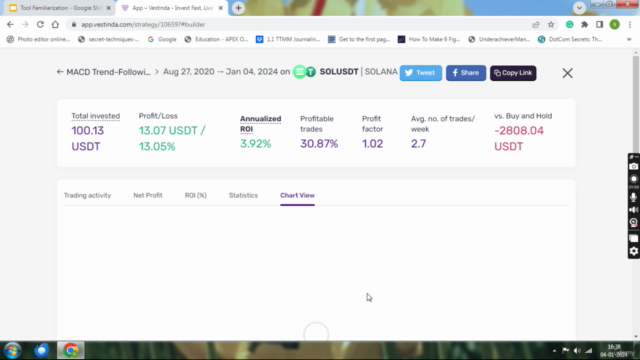Image resolution: width=640 pixels, height=360 pixels.
Task: Go back to MACD Trend-Following strategy
Action: pos(104,72)
